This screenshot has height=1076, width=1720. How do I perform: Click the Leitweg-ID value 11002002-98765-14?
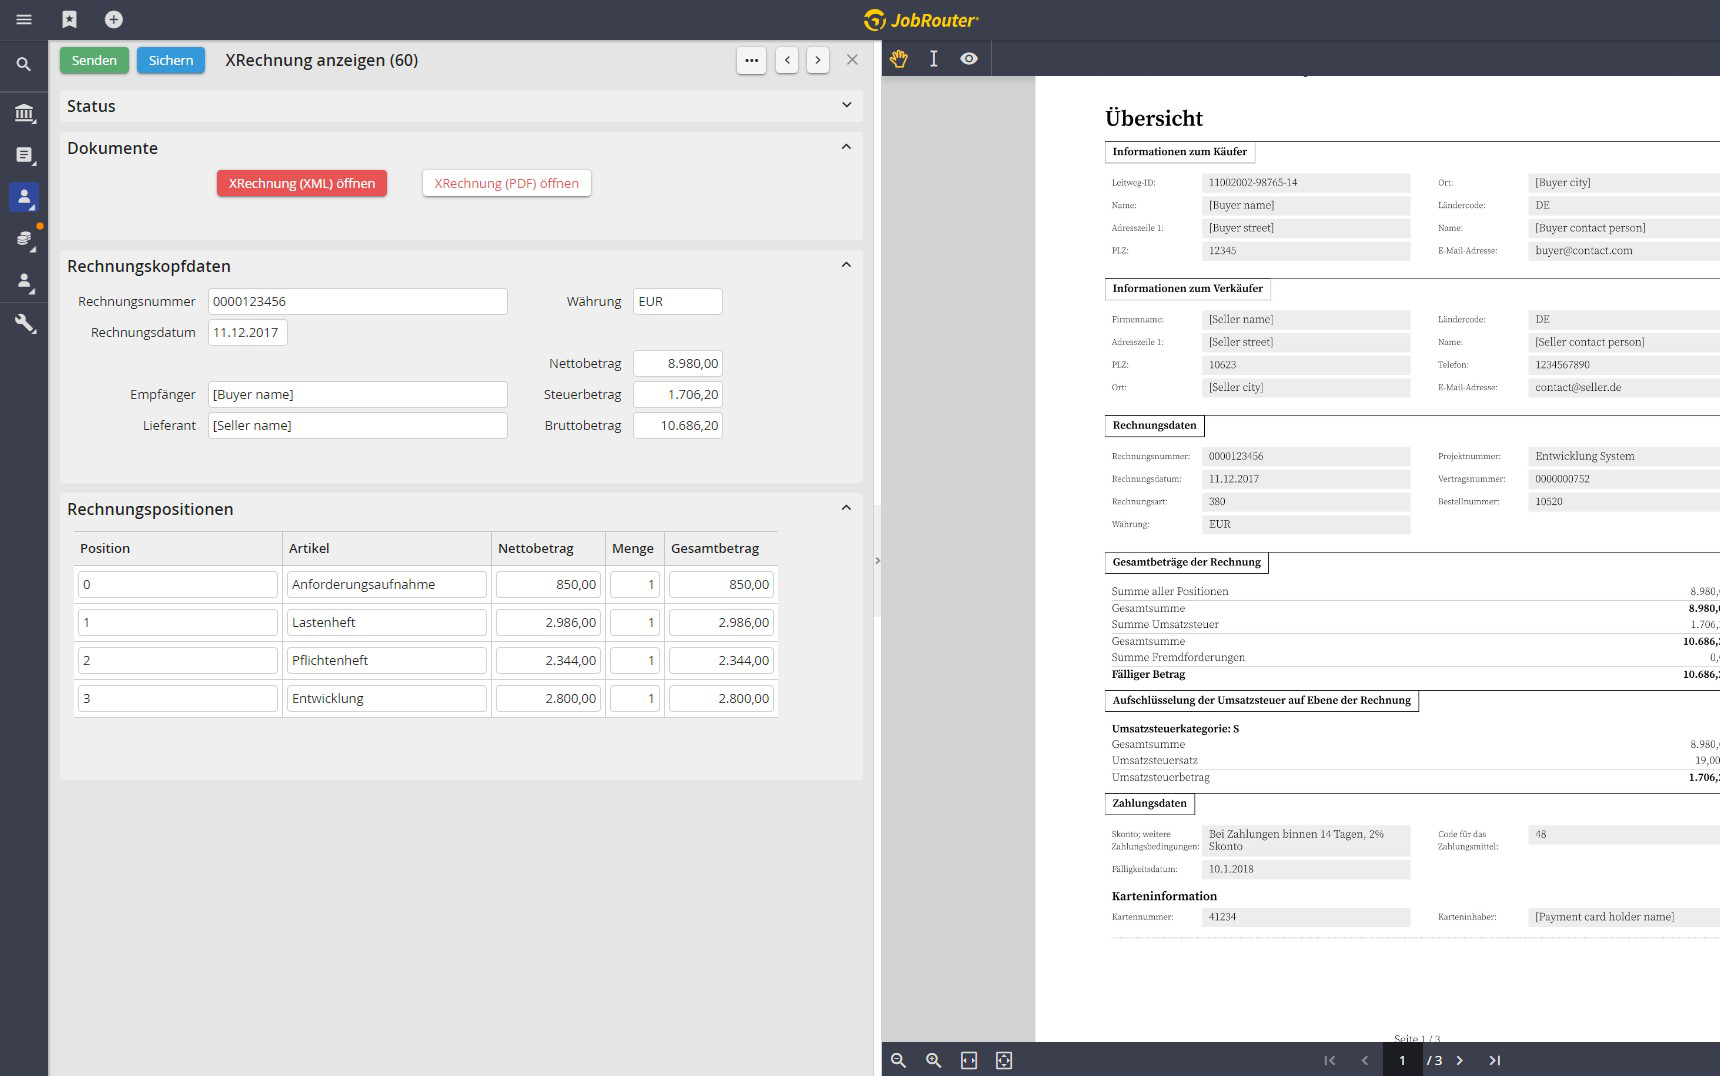(1253, 183)
